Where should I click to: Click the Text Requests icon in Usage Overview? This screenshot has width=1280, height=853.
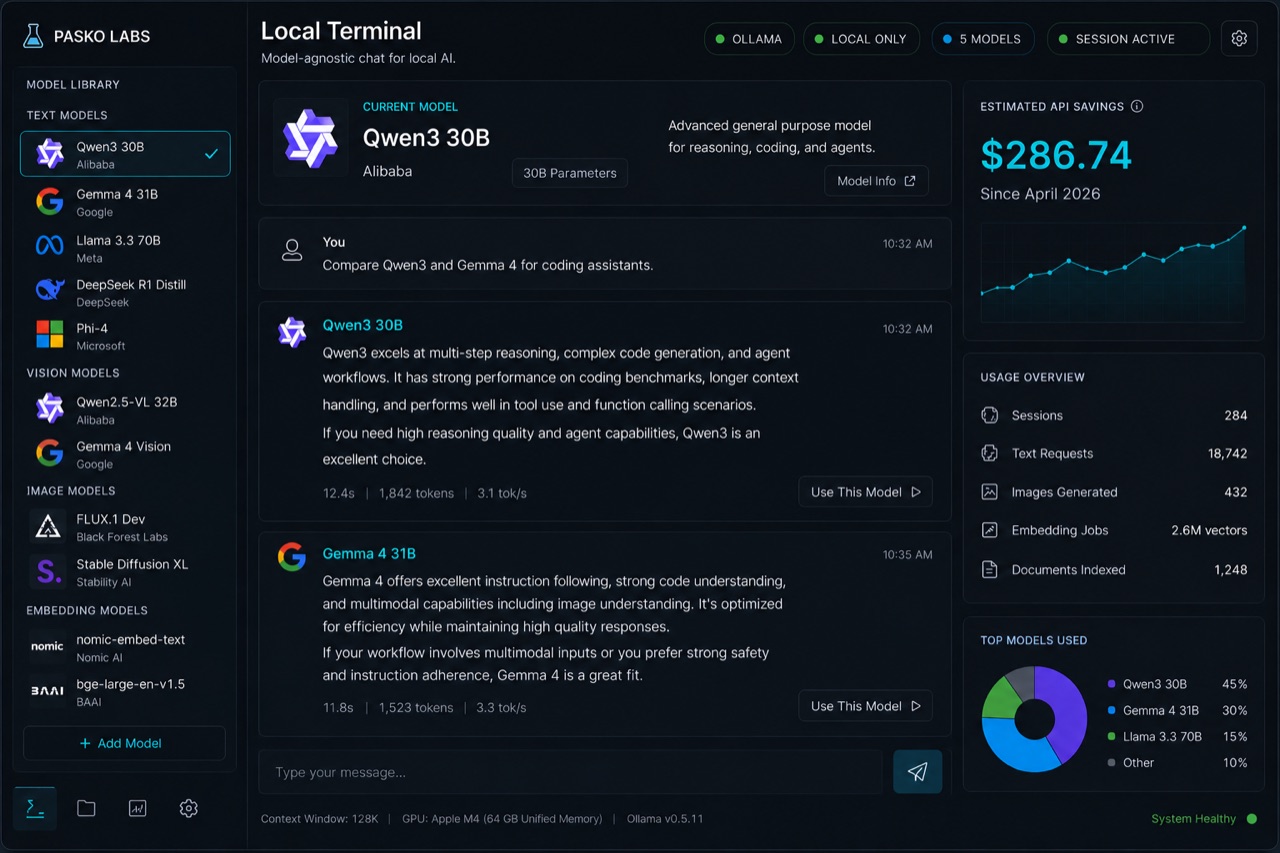[990, 453]
